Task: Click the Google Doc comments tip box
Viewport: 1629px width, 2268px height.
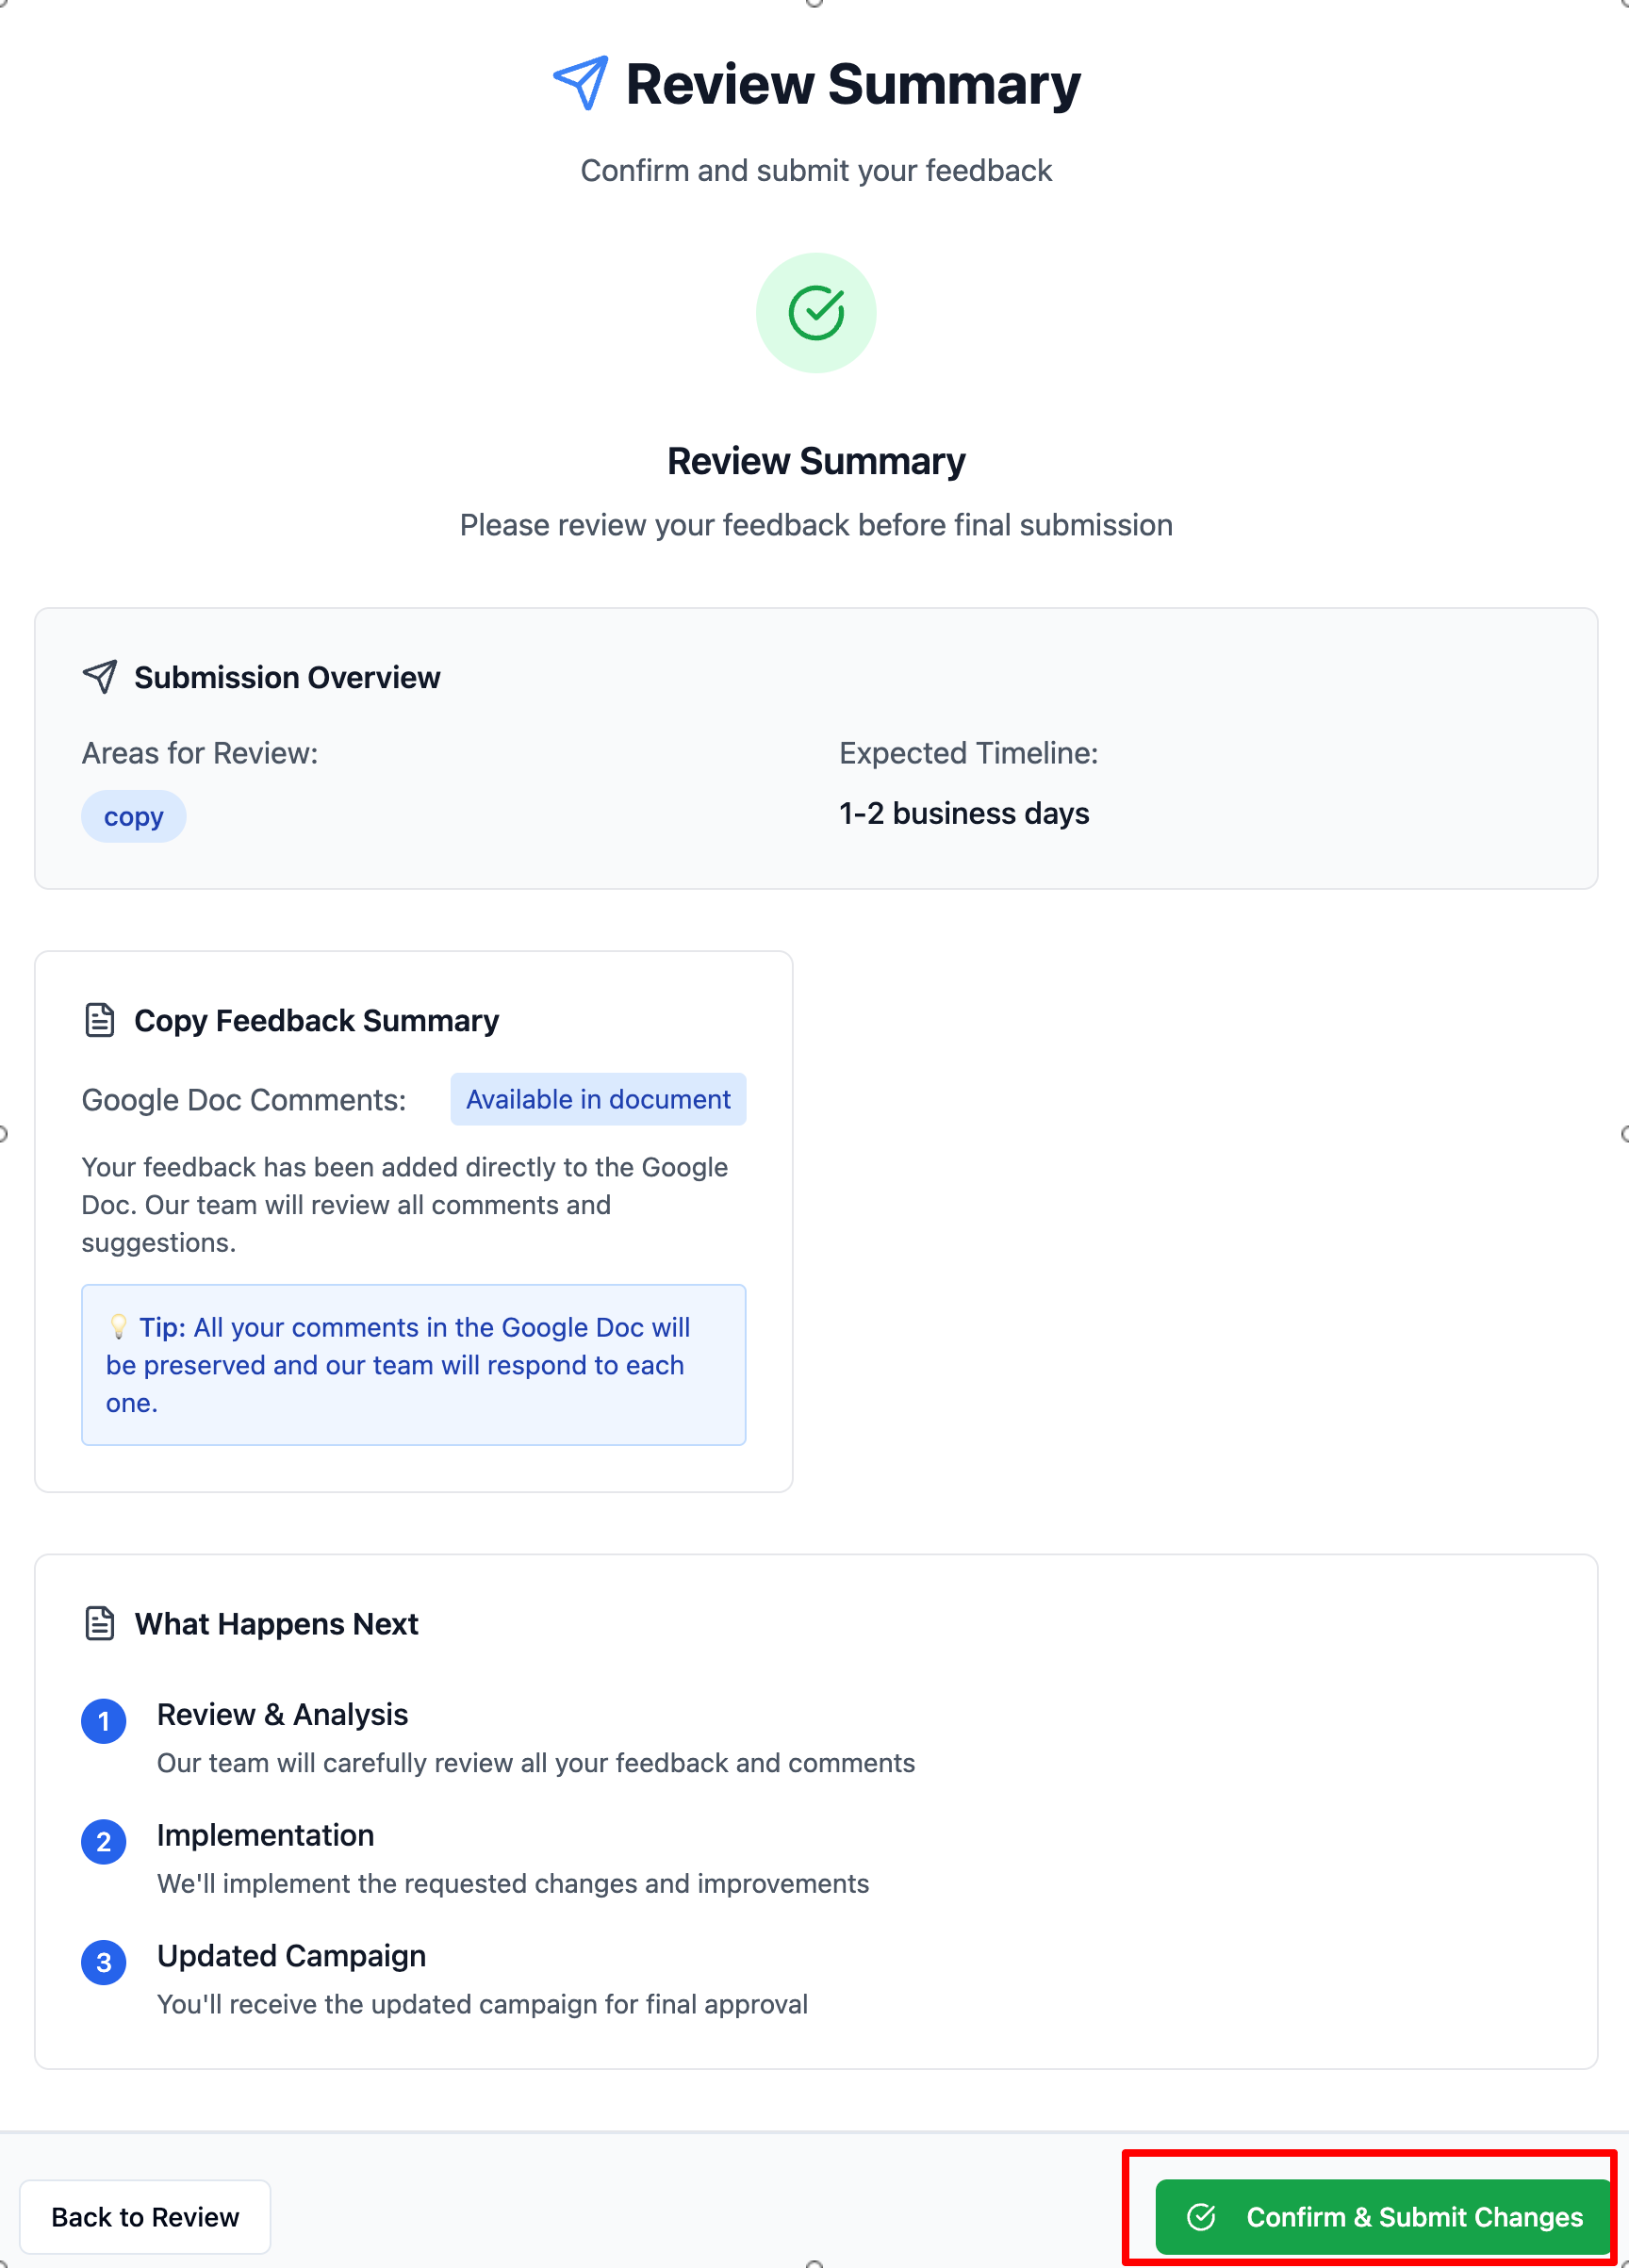Action: click(413, 1364)
